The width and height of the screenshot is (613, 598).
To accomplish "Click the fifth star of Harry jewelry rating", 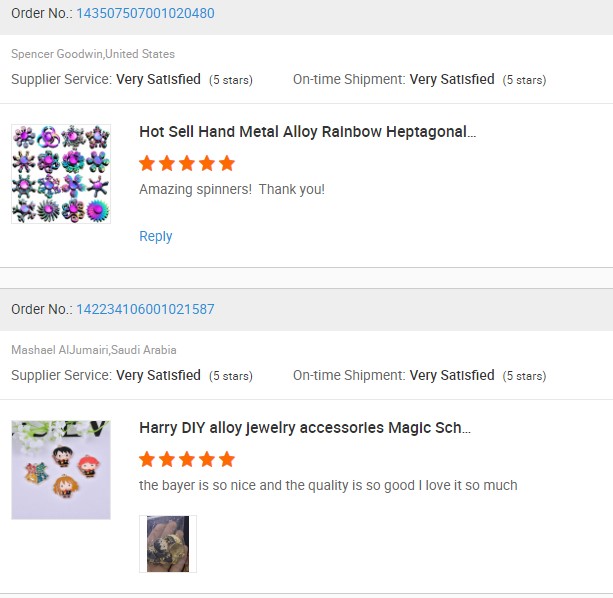I will click(227, 459).
